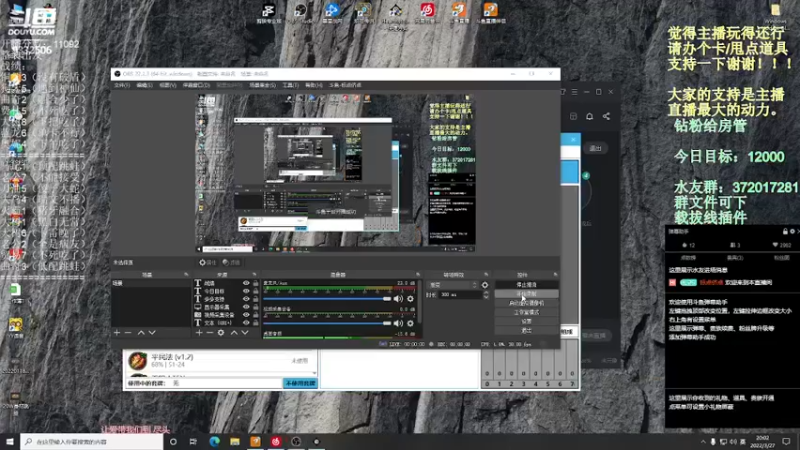Image resolution: width=800 pixels, height=450 pixels.
Task: Click the red NetEase music taskbar icon
Action: tap(276, 441)
